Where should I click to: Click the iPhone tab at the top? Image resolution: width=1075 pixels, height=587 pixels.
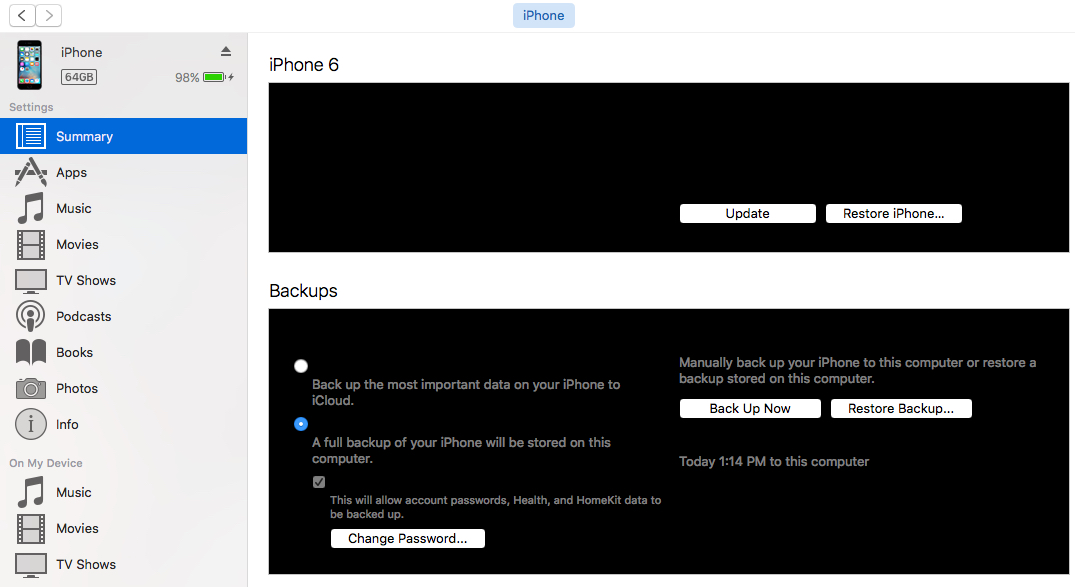coord(544,15)
